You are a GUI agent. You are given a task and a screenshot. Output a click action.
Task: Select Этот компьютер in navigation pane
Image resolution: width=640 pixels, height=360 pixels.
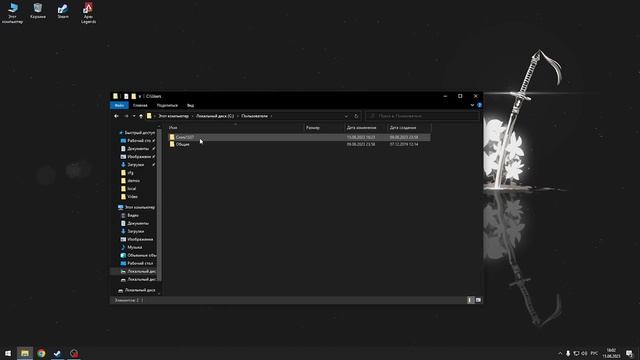(x=136, y=207)
